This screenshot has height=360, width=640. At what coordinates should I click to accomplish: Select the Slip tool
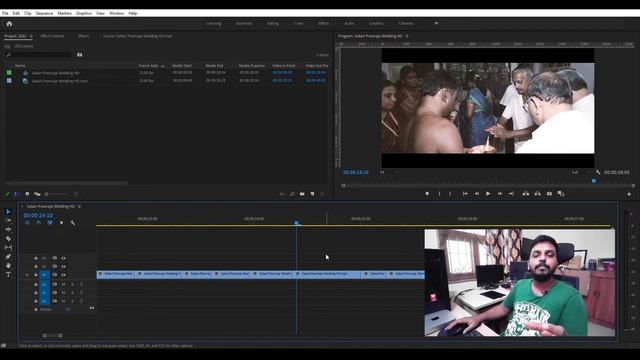[8, 247]
